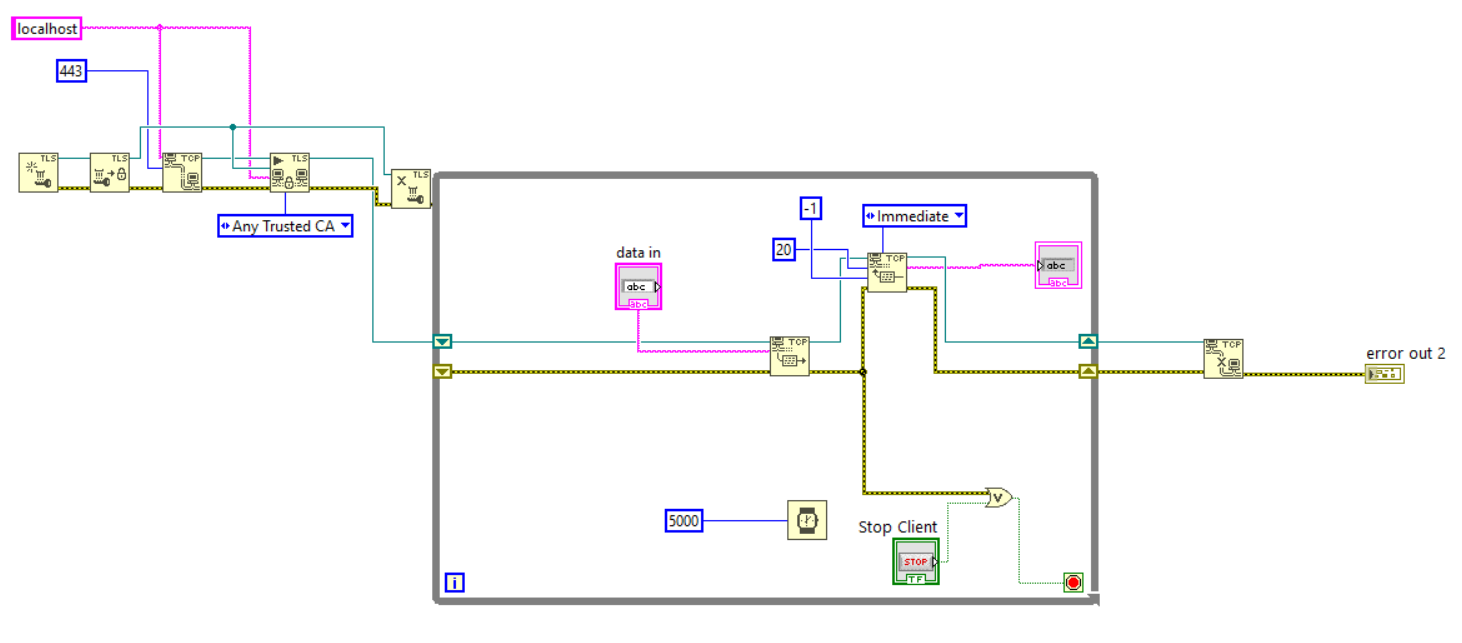Select the 443 port numeric constant
Image resolution: width=1462 pixels, height=643 pixels.
point(71,71)
